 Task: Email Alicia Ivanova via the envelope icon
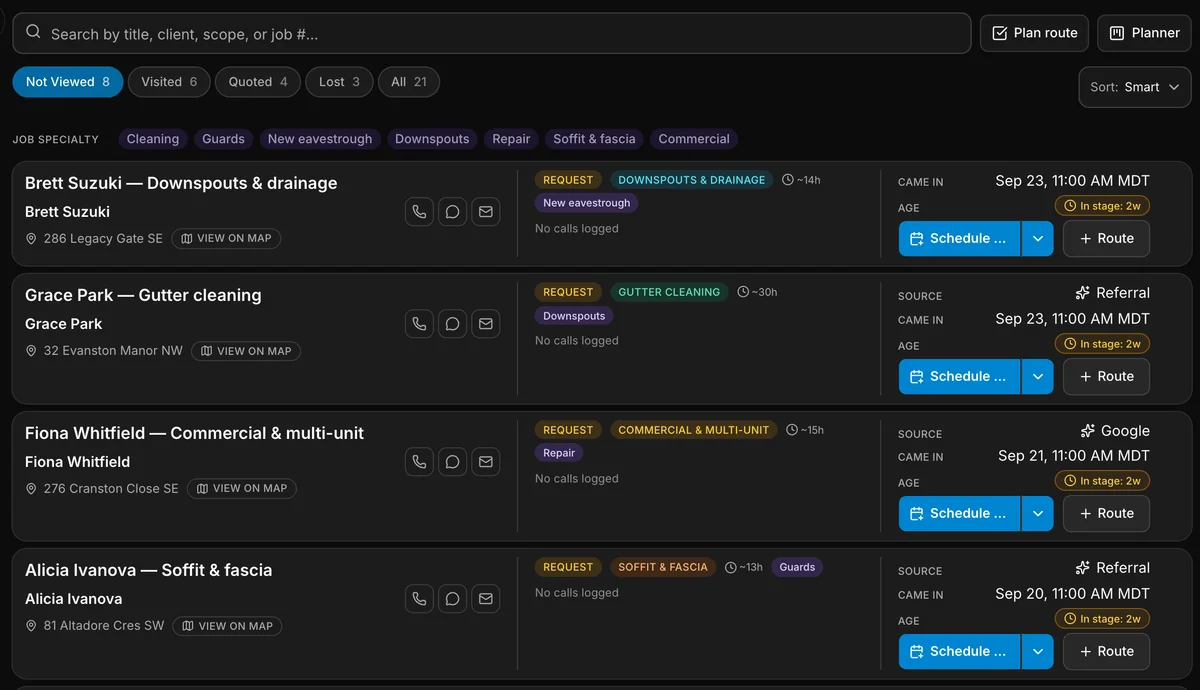(486, 599)
